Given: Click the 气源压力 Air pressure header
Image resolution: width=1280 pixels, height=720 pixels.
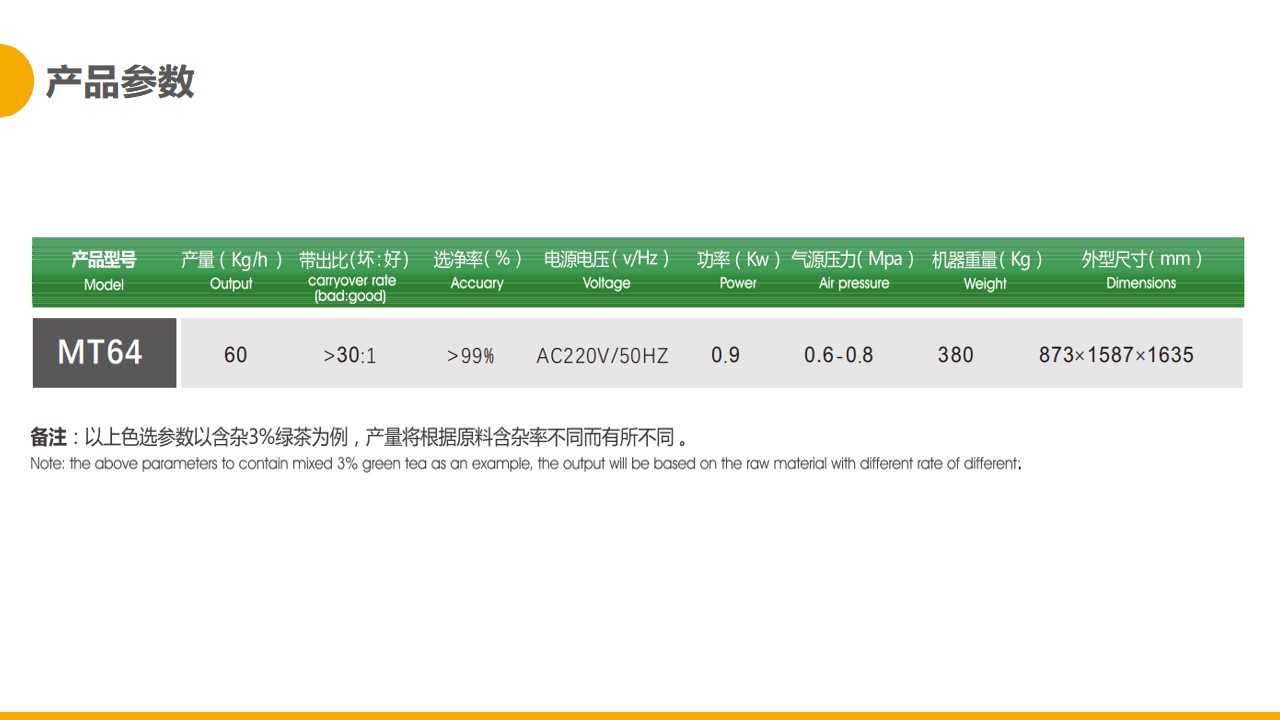Looking at the screenshot, I should point(855,270).
